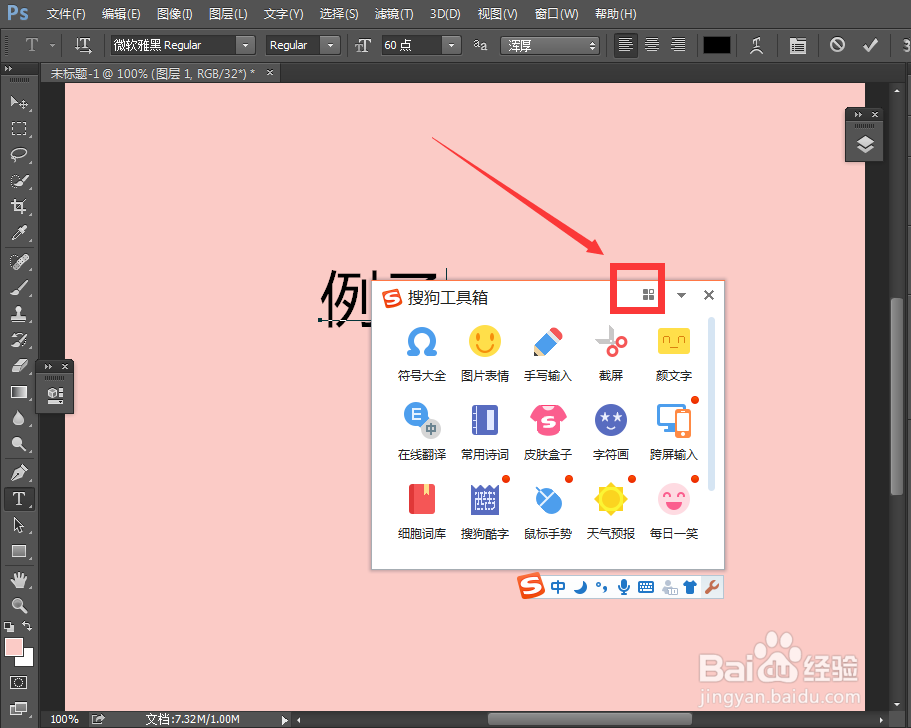Select the Crop tool
The height and width of the screenshot is (728, 911).
coord(19,206)
